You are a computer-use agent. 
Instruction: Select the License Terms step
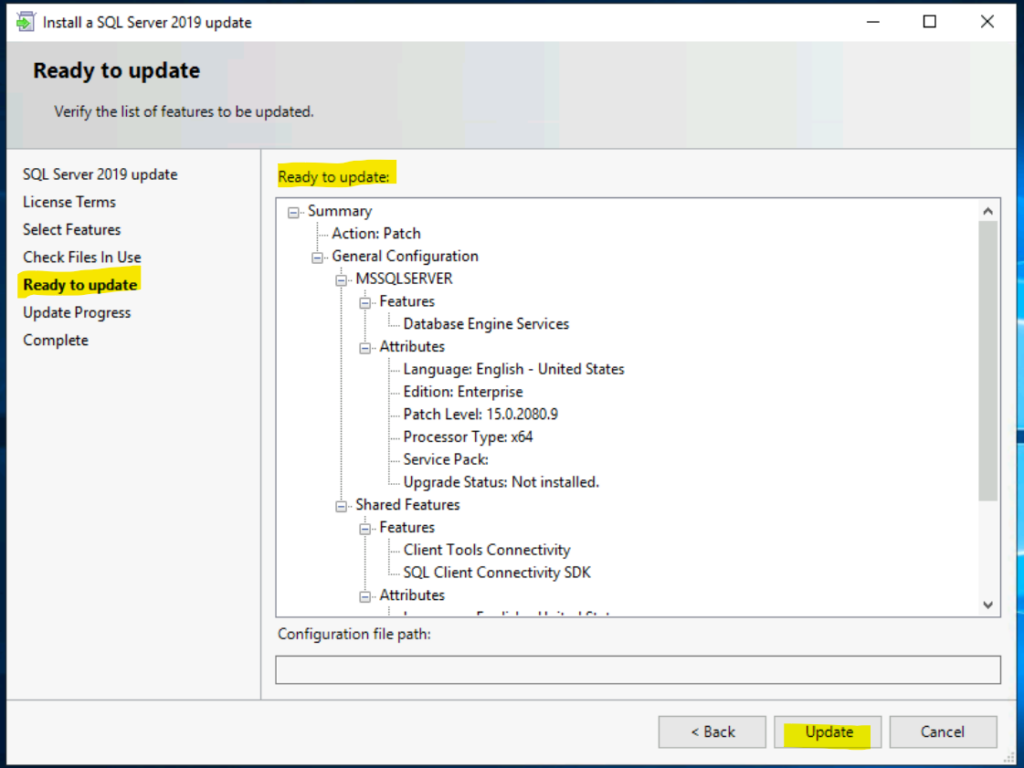[69, 202]
